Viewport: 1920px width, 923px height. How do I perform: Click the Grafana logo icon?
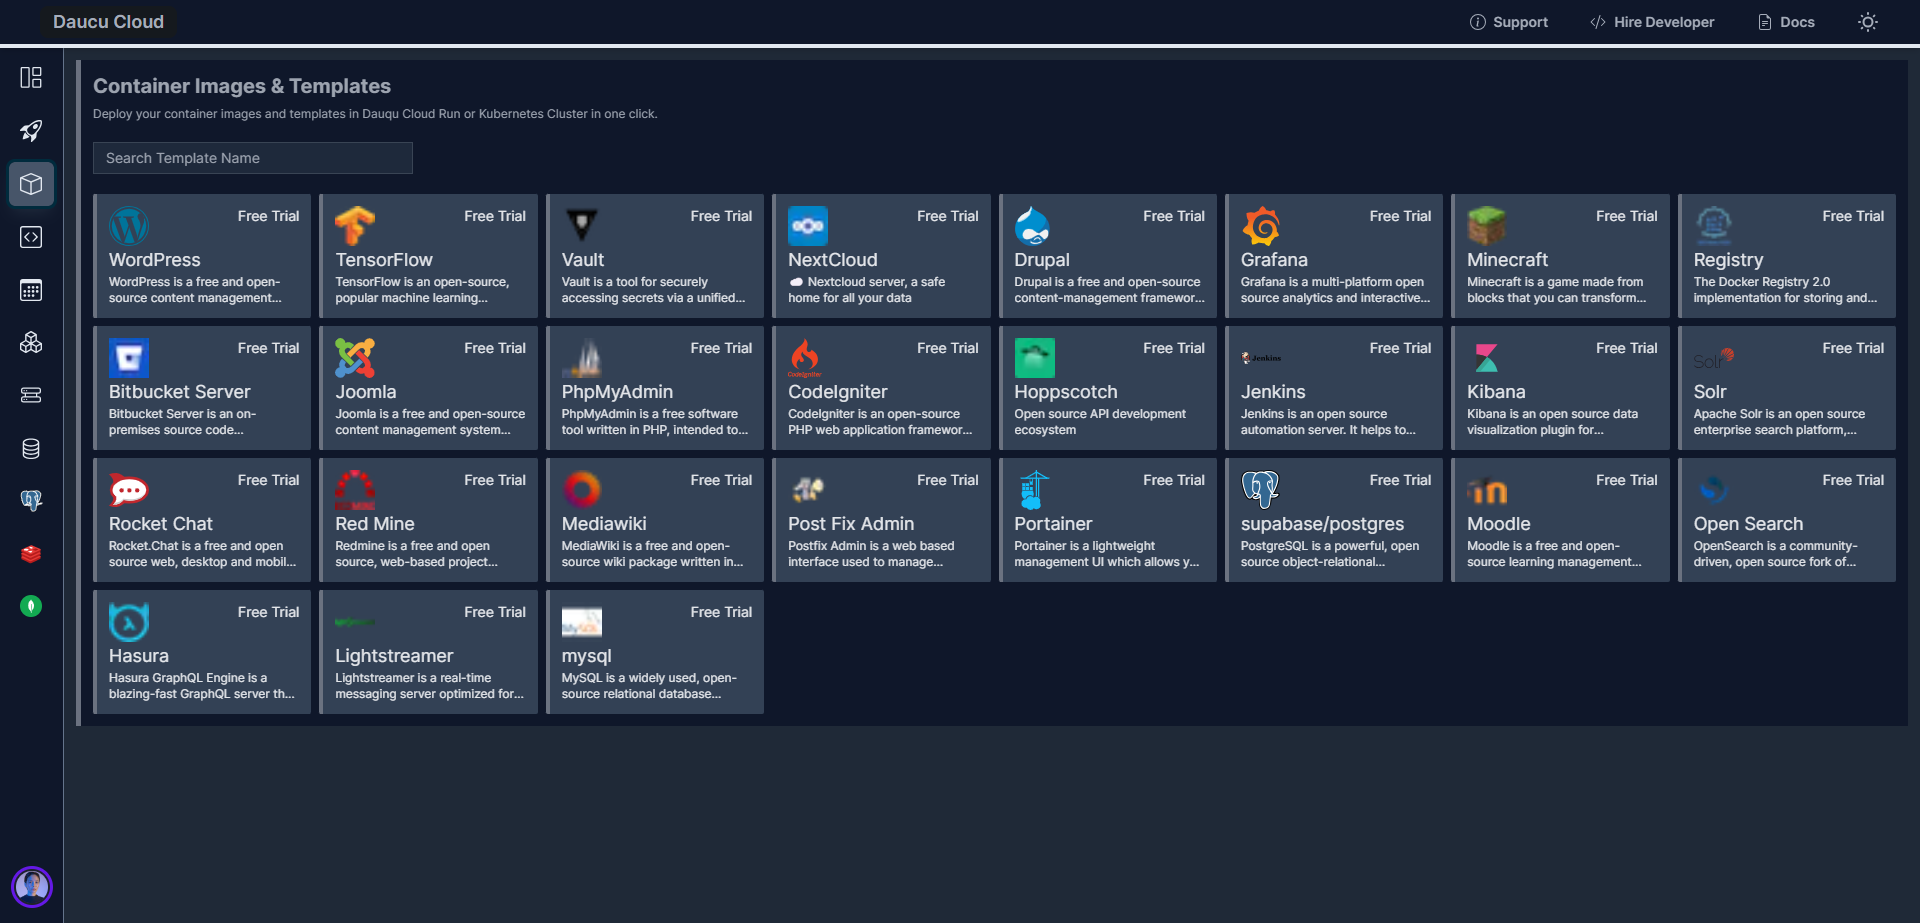point(1261,226)
